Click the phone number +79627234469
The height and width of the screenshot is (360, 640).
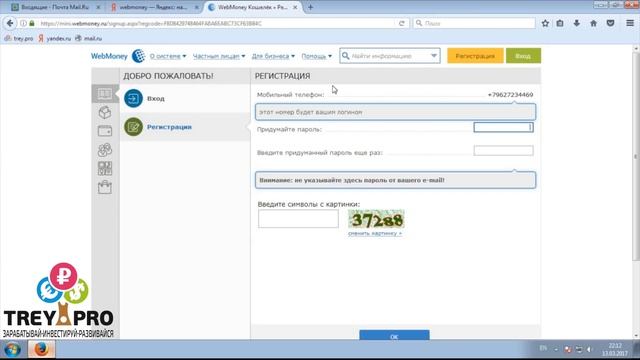click(510, 95)
